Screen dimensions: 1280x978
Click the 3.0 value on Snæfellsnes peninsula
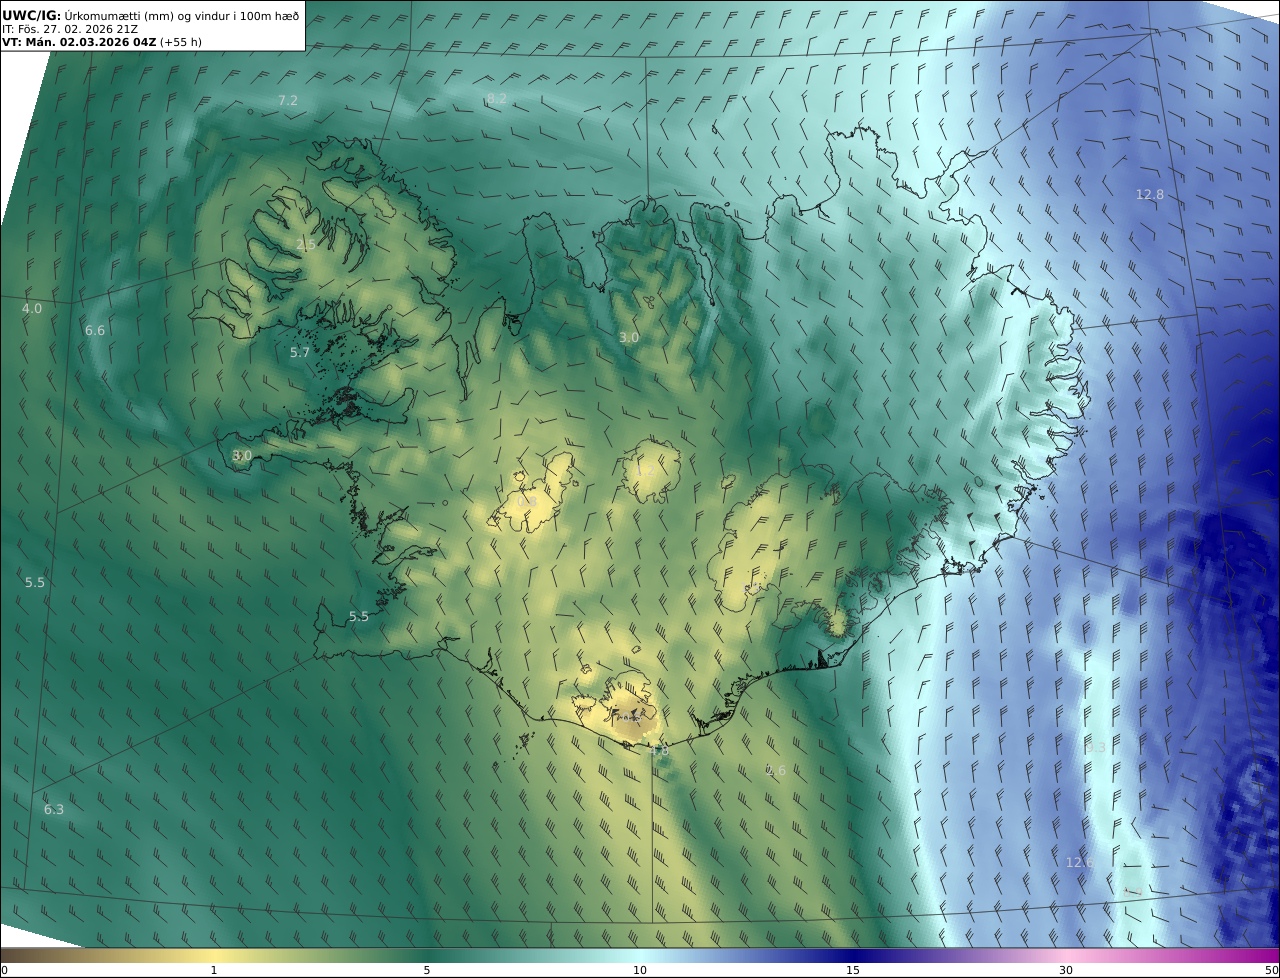coord(242,456)
